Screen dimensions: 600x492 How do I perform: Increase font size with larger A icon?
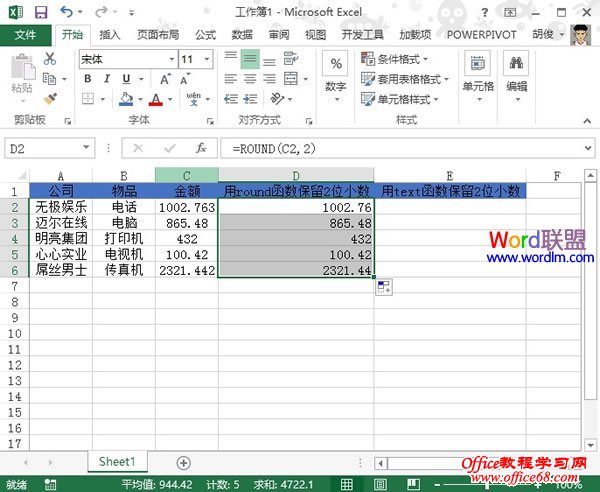point(165,79)
